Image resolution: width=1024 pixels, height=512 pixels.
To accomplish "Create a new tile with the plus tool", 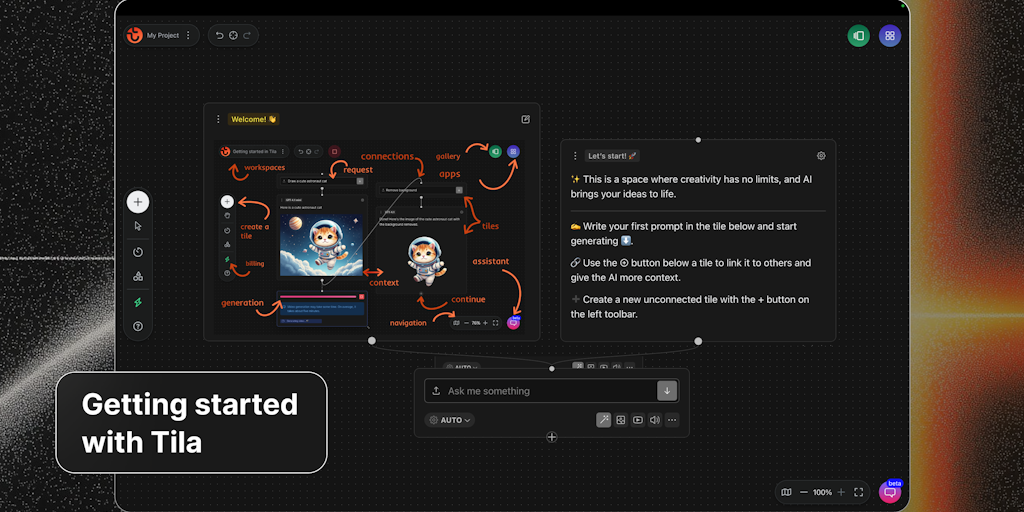I will [138, 202].
